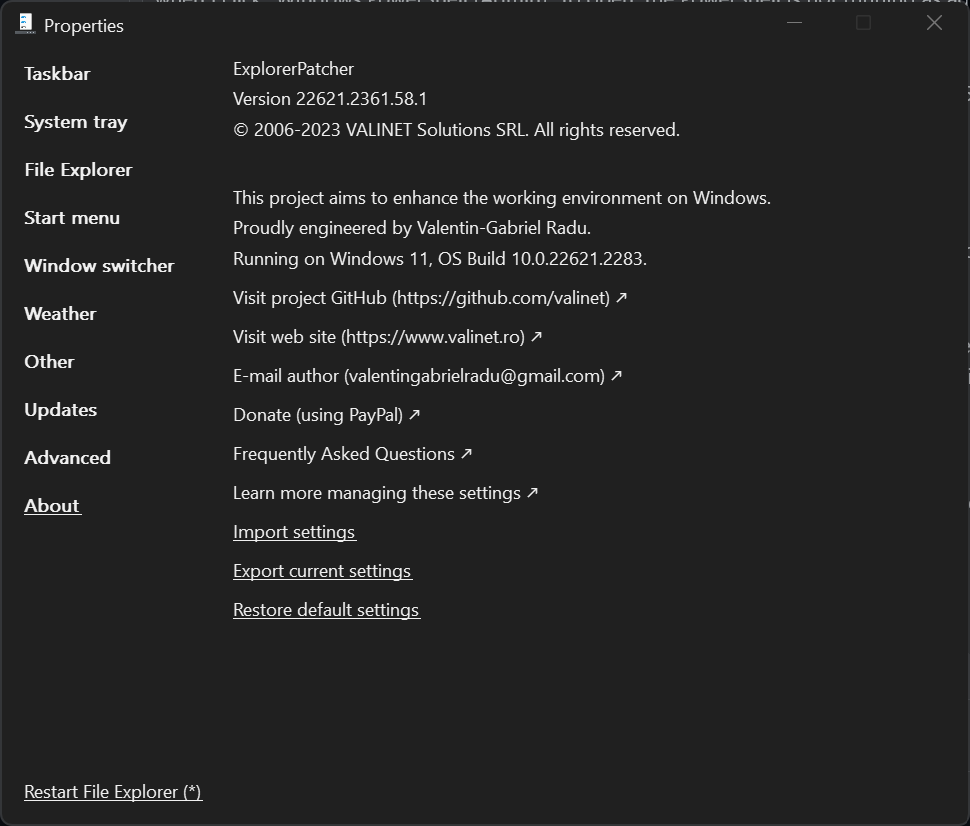This screenshot has width=970, height=826.
Task: Open the System tray section
Action: pos(75,121)
